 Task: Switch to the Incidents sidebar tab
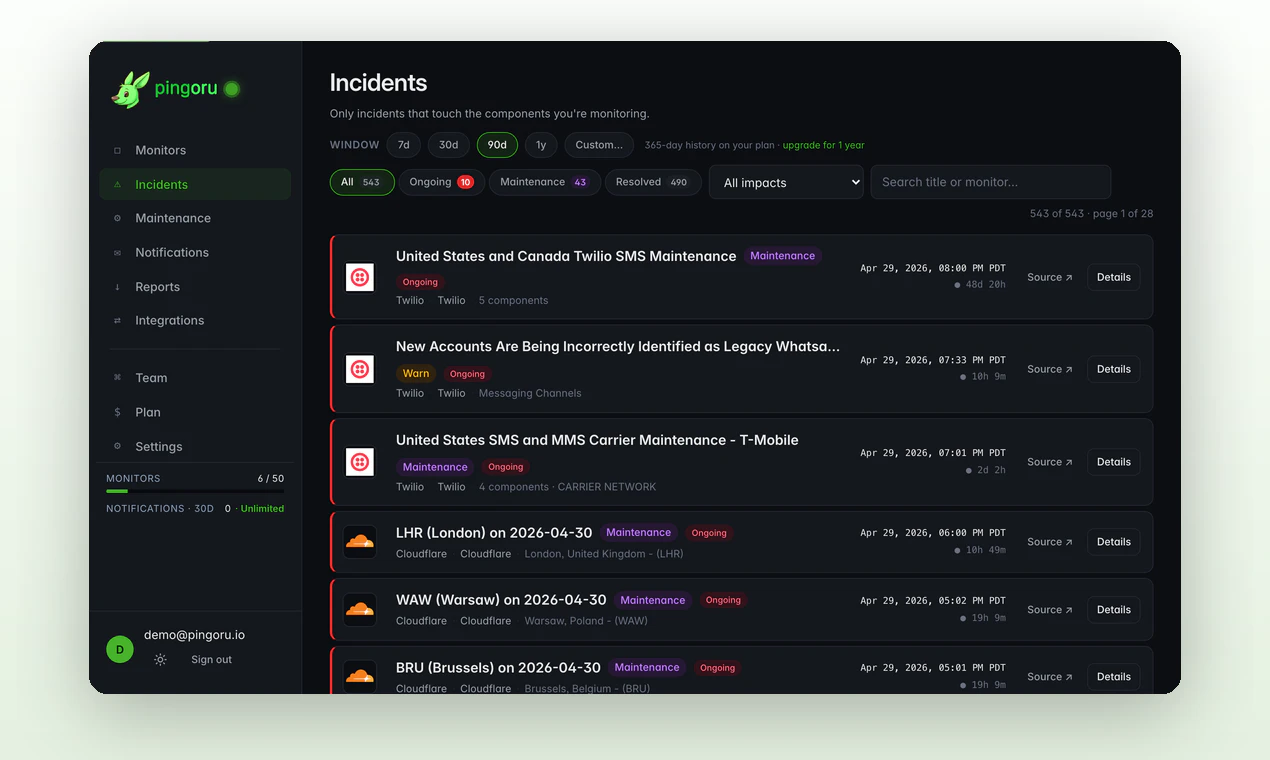pos(163,184)
